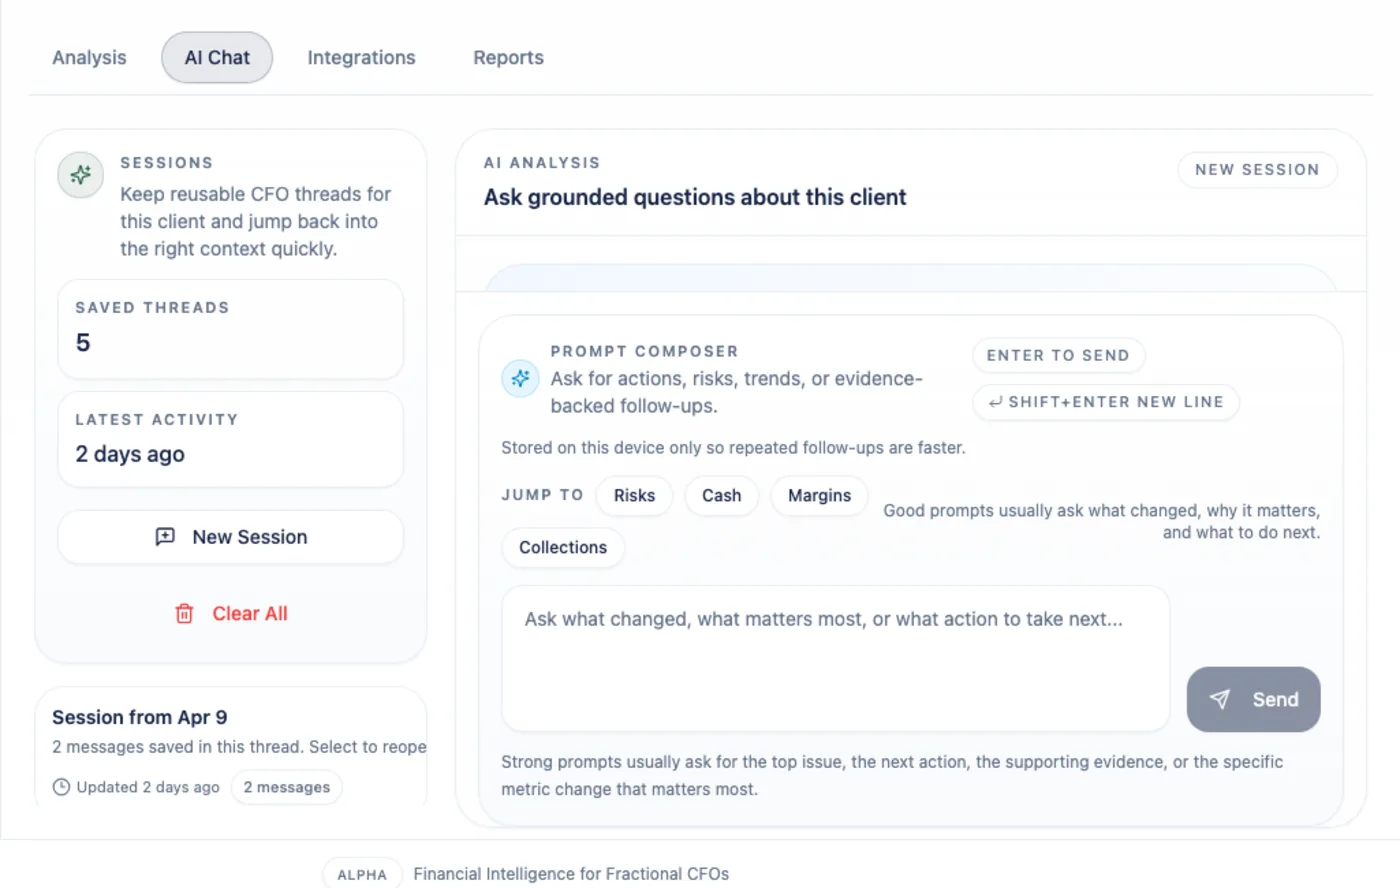
Task: Click NEW SESSION in the top right
Action: 1256,169
